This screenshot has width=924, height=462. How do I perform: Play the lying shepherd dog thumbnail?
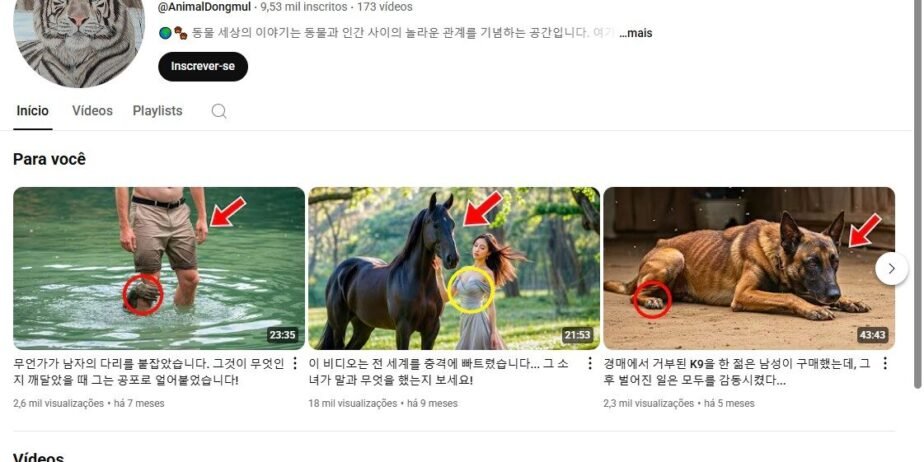coord(749,268)
